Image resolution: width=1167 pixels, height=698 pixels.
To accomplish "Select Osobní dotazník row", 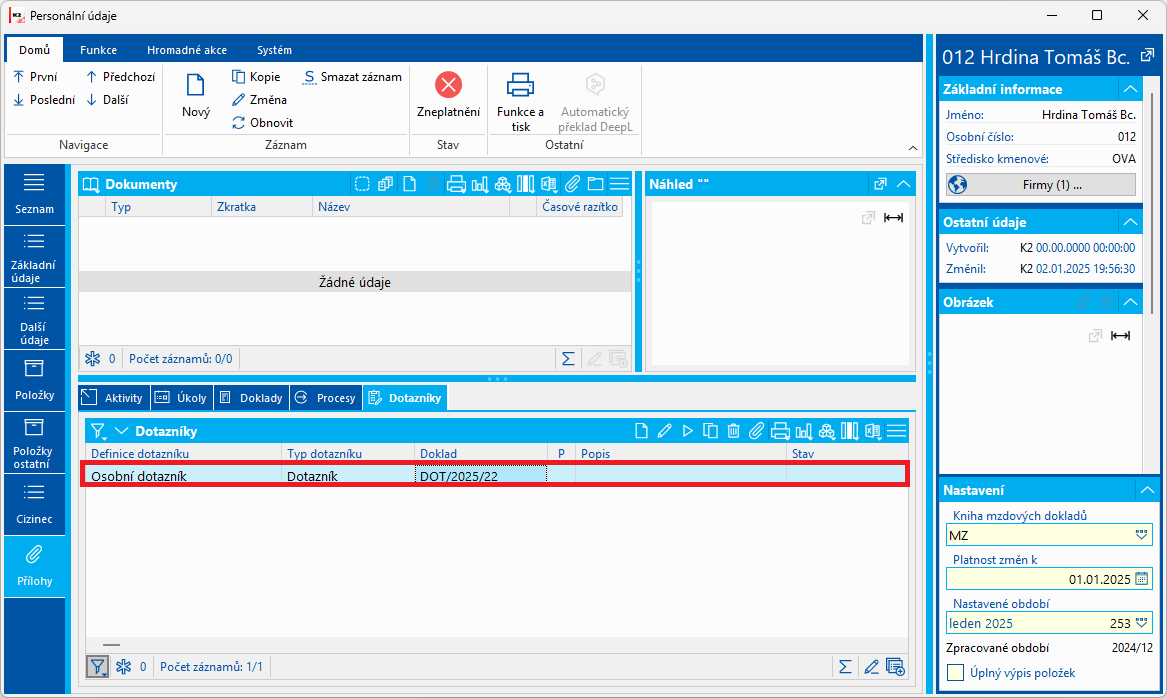I will point(495,476).
